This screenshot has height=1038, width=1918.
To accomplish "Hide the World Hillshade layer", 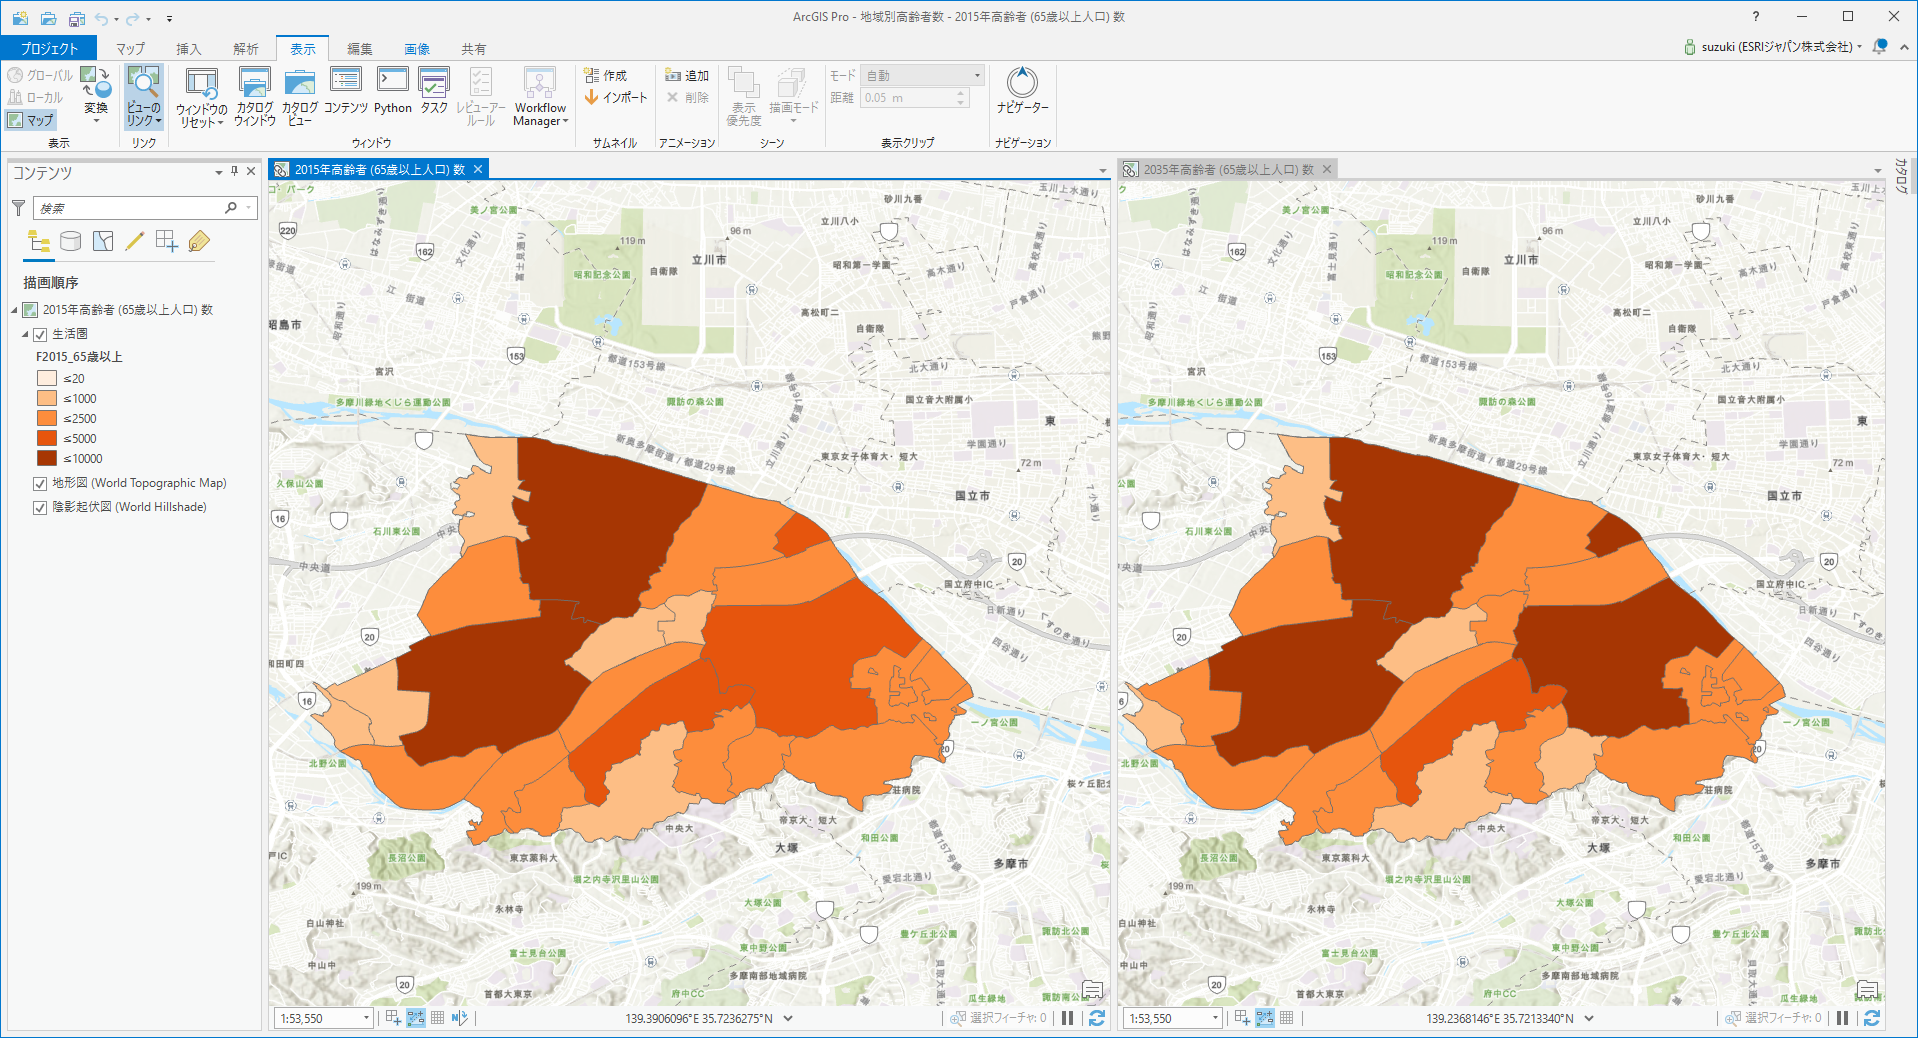I will pos(41,507).
